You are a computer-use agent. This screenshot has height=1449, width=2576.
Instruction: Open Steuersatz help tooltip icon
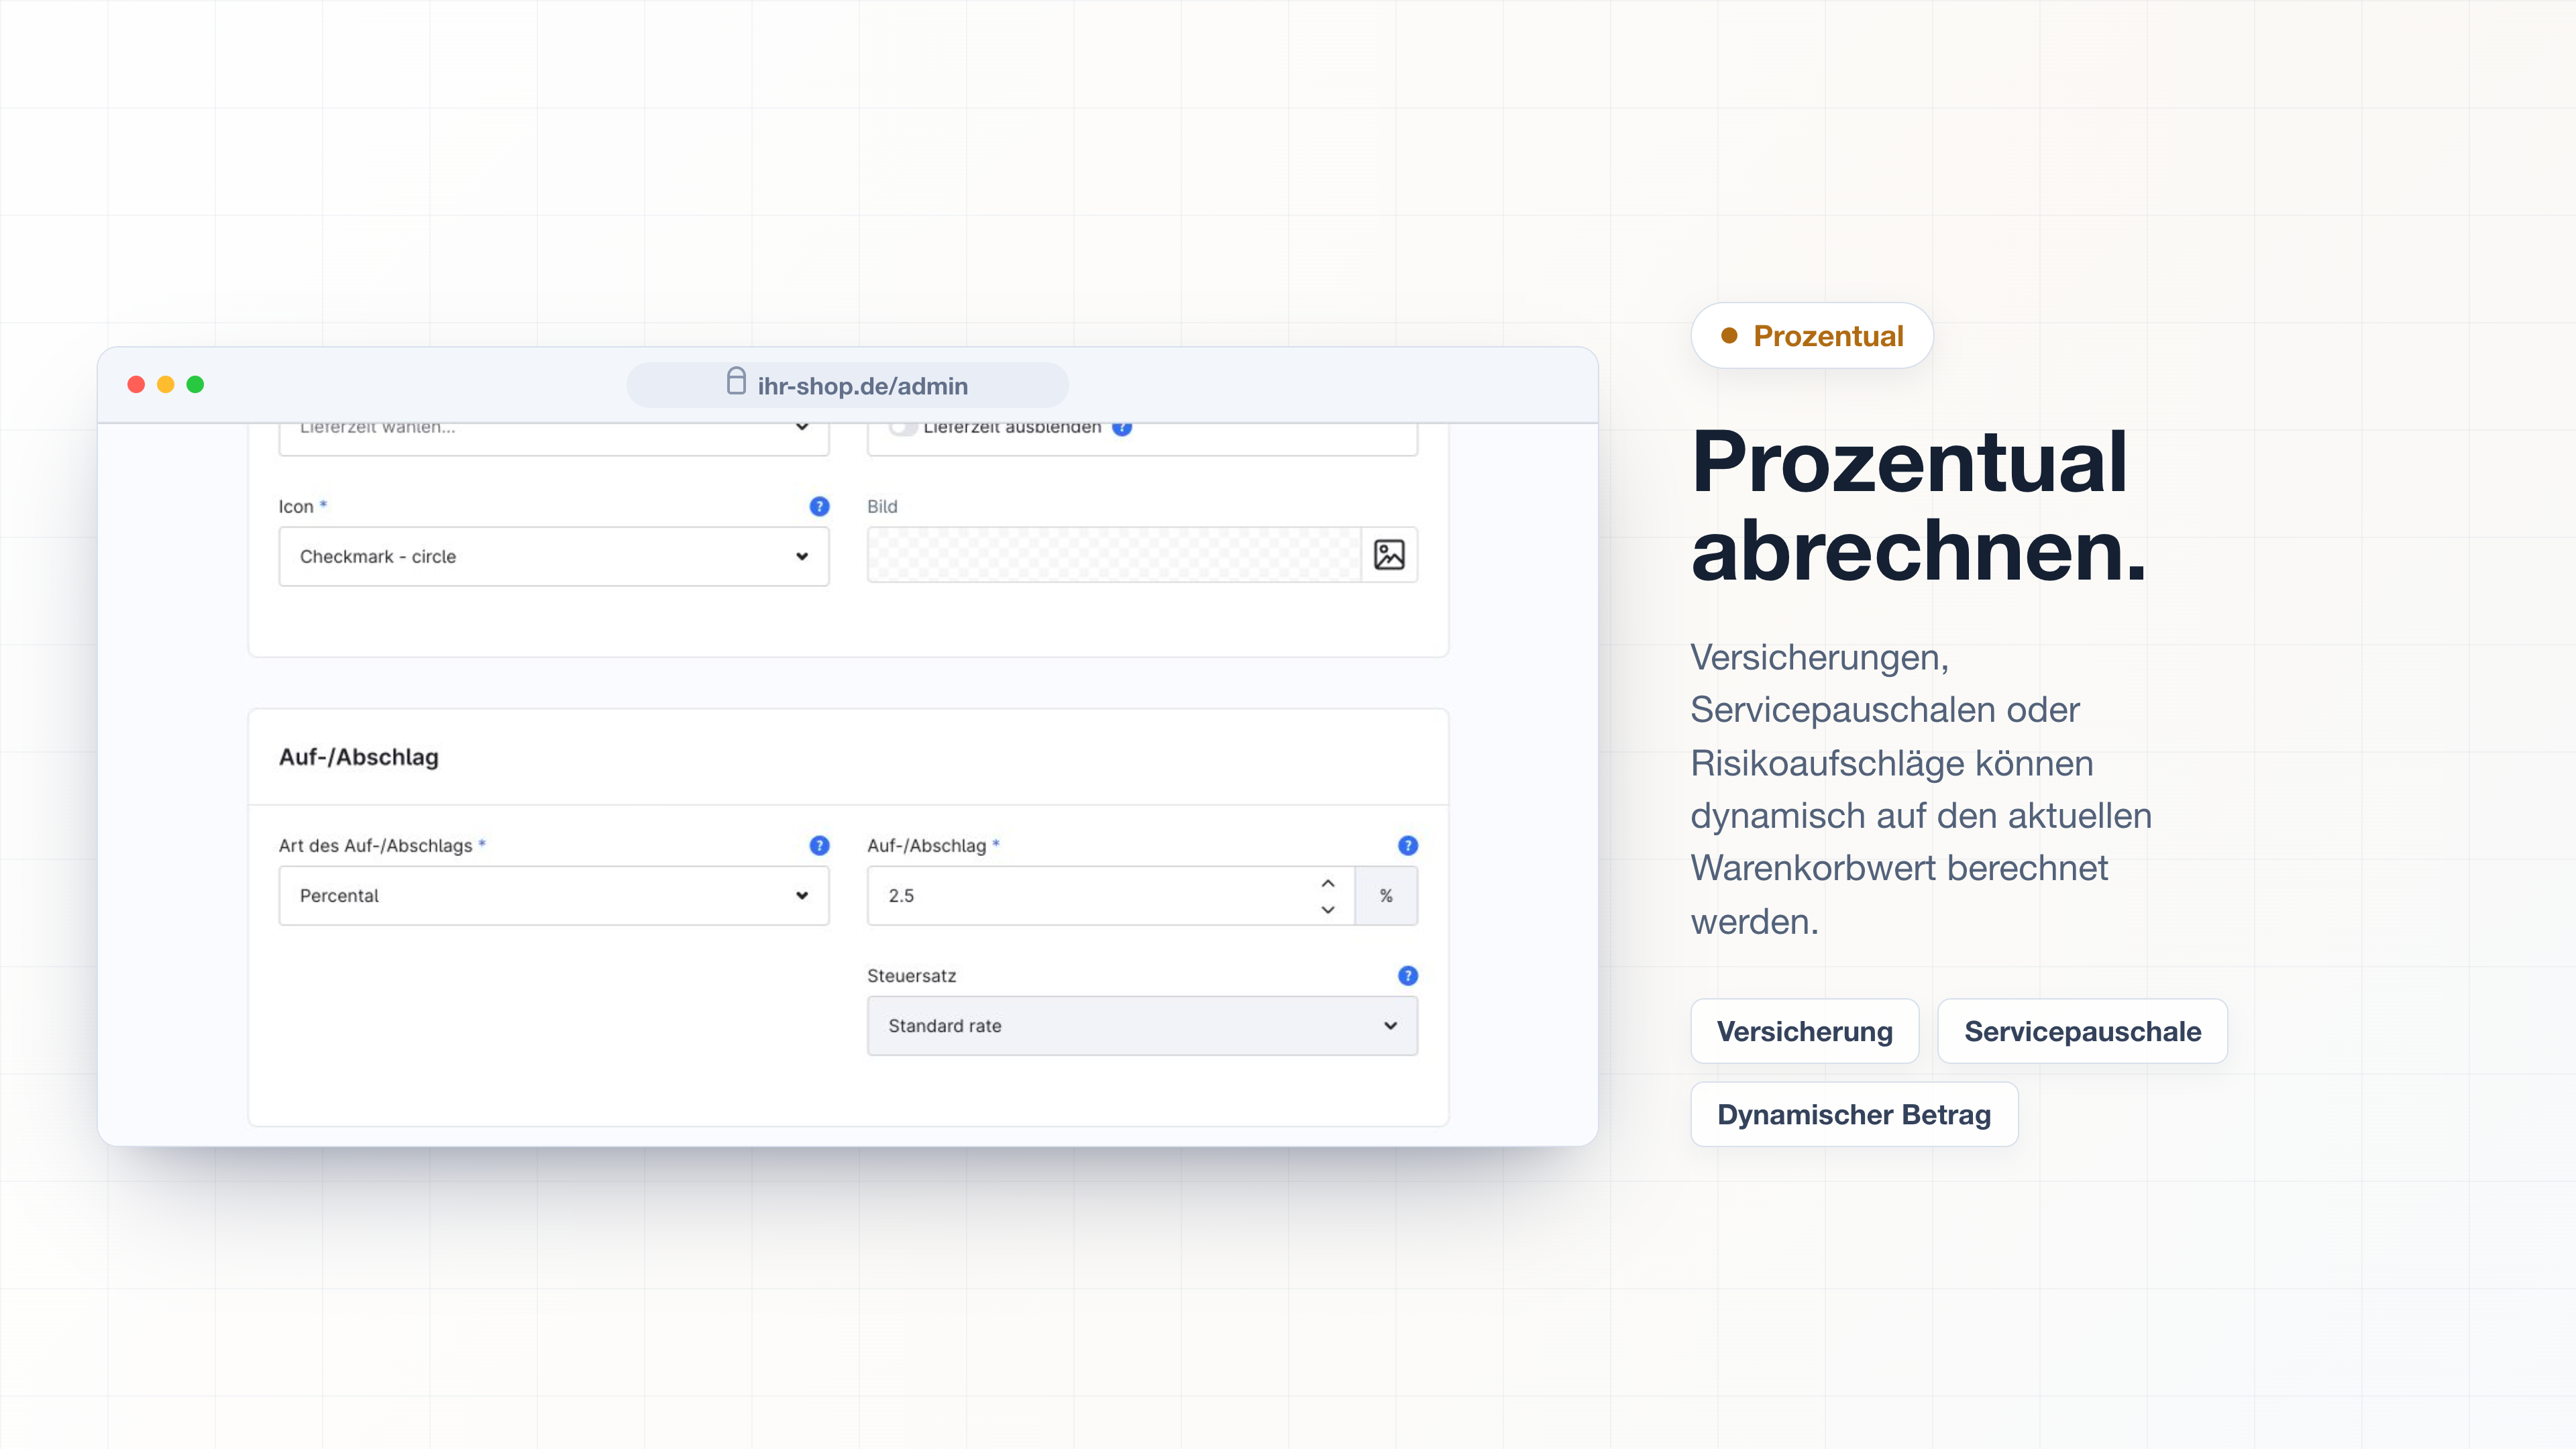[x=1407, y=975]
